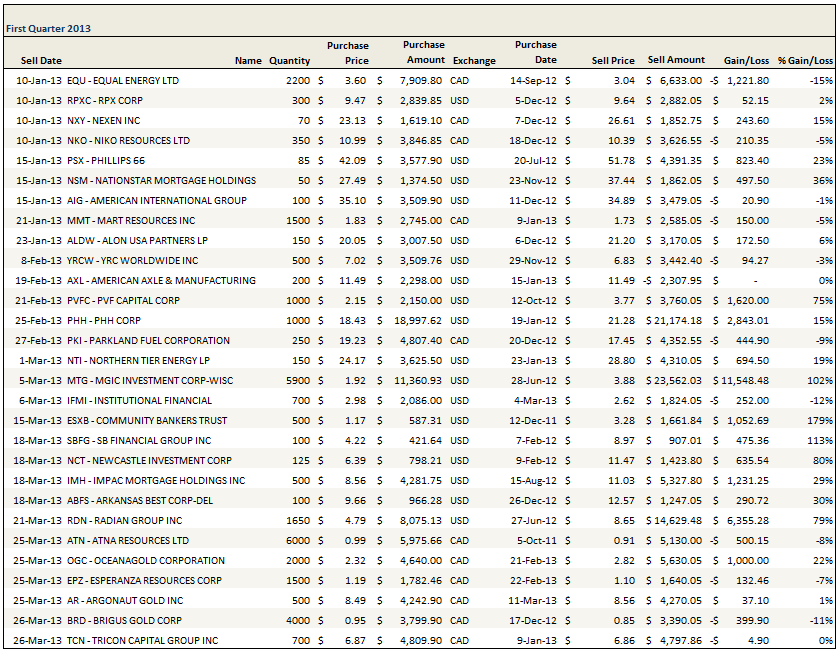Click the First Quarter 2013 title cell

pyautogui.click(x=49, y=29)
